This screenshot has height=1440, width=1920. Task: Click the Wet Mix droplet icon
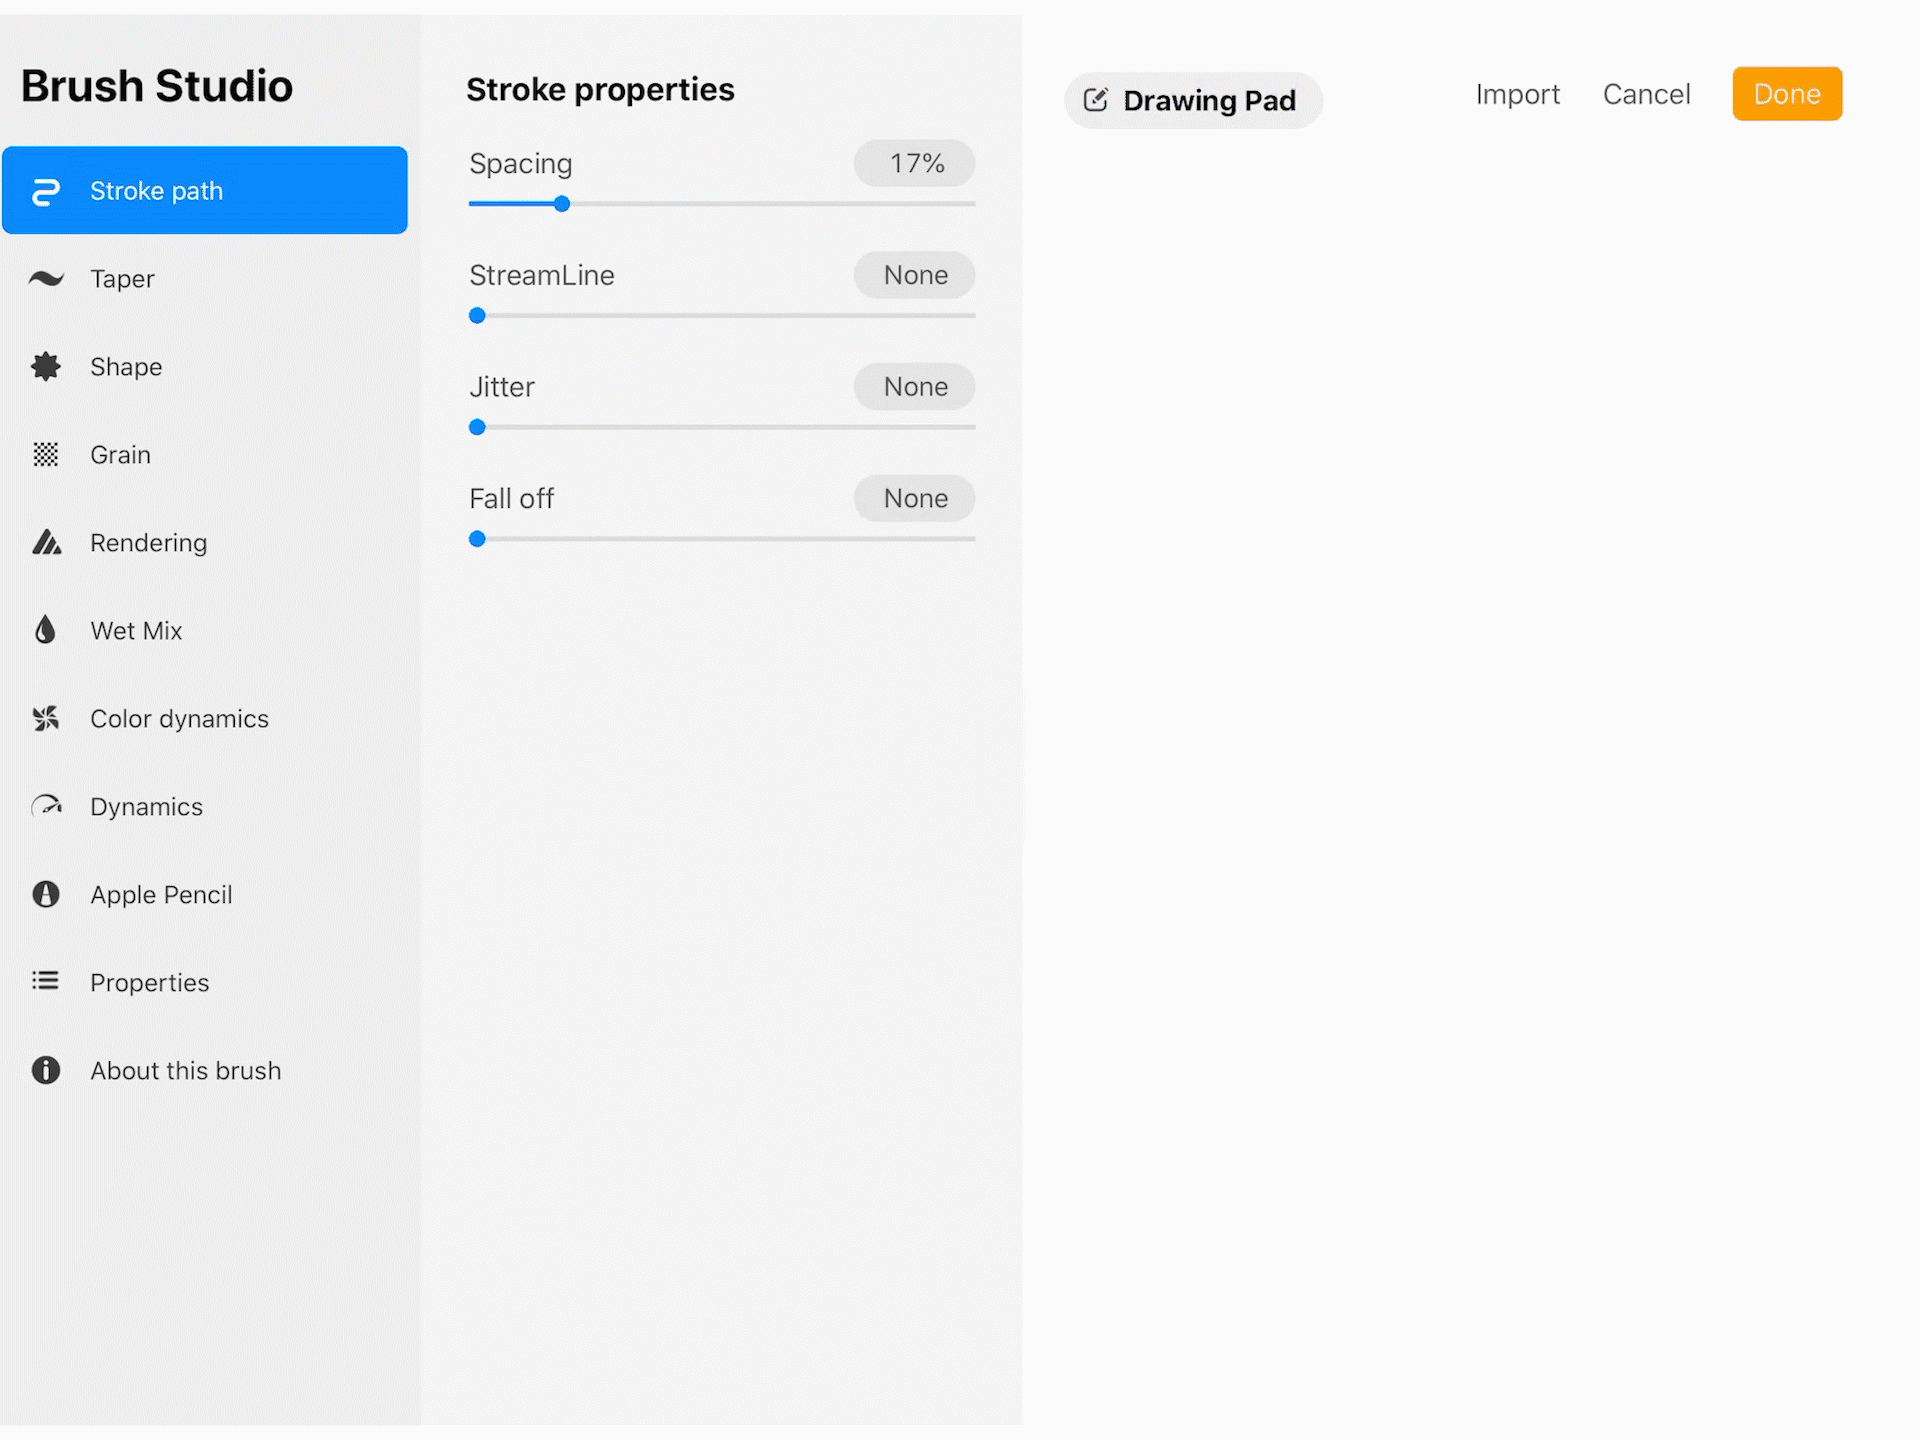[x=45, y=630]
